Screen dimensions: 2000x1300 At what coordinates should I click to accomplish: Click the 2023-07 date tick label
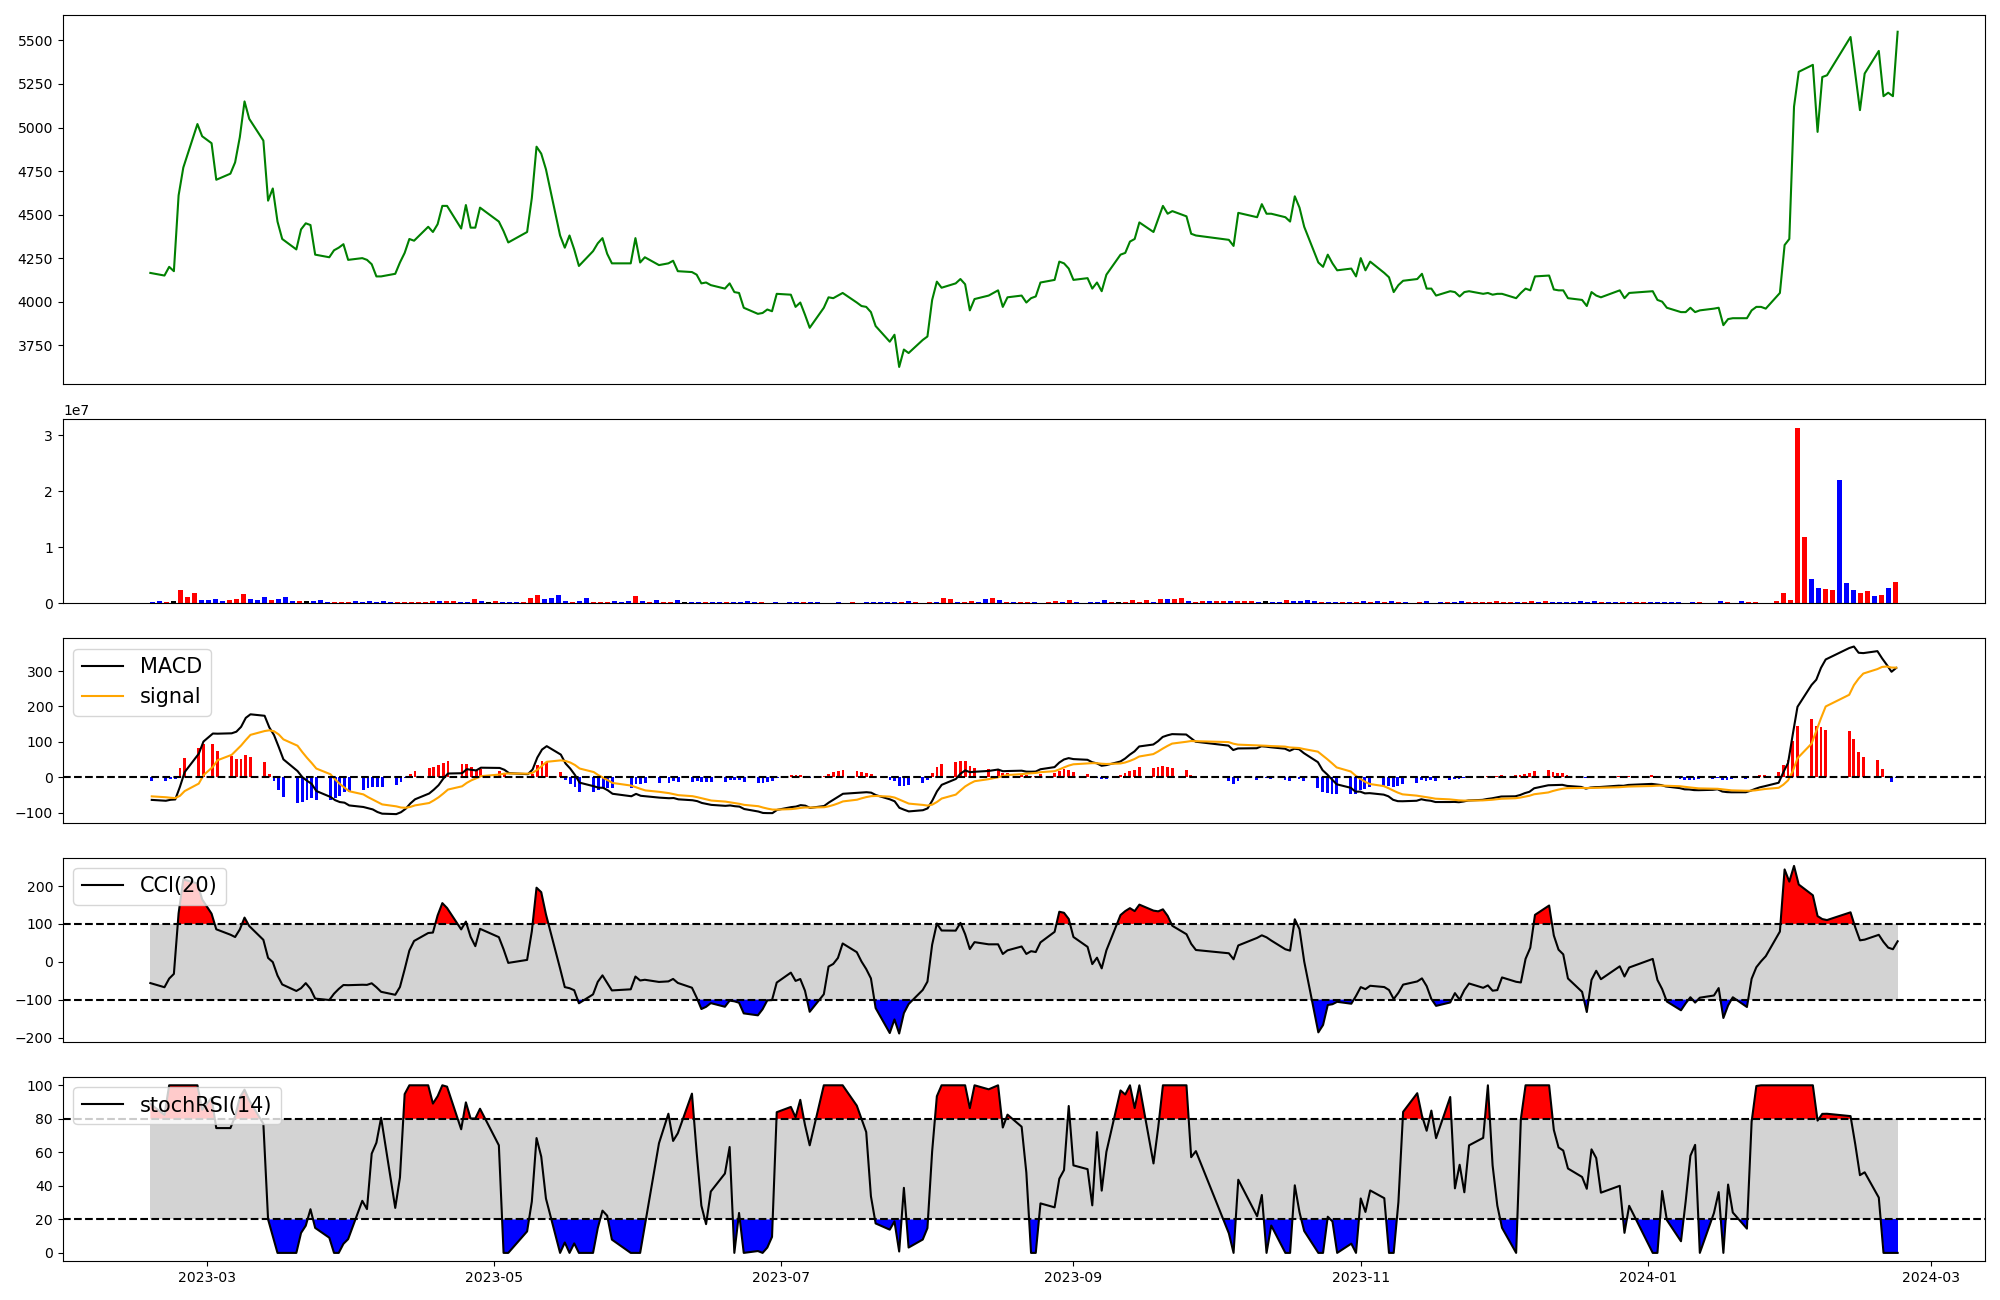[x=781, y=1277]
